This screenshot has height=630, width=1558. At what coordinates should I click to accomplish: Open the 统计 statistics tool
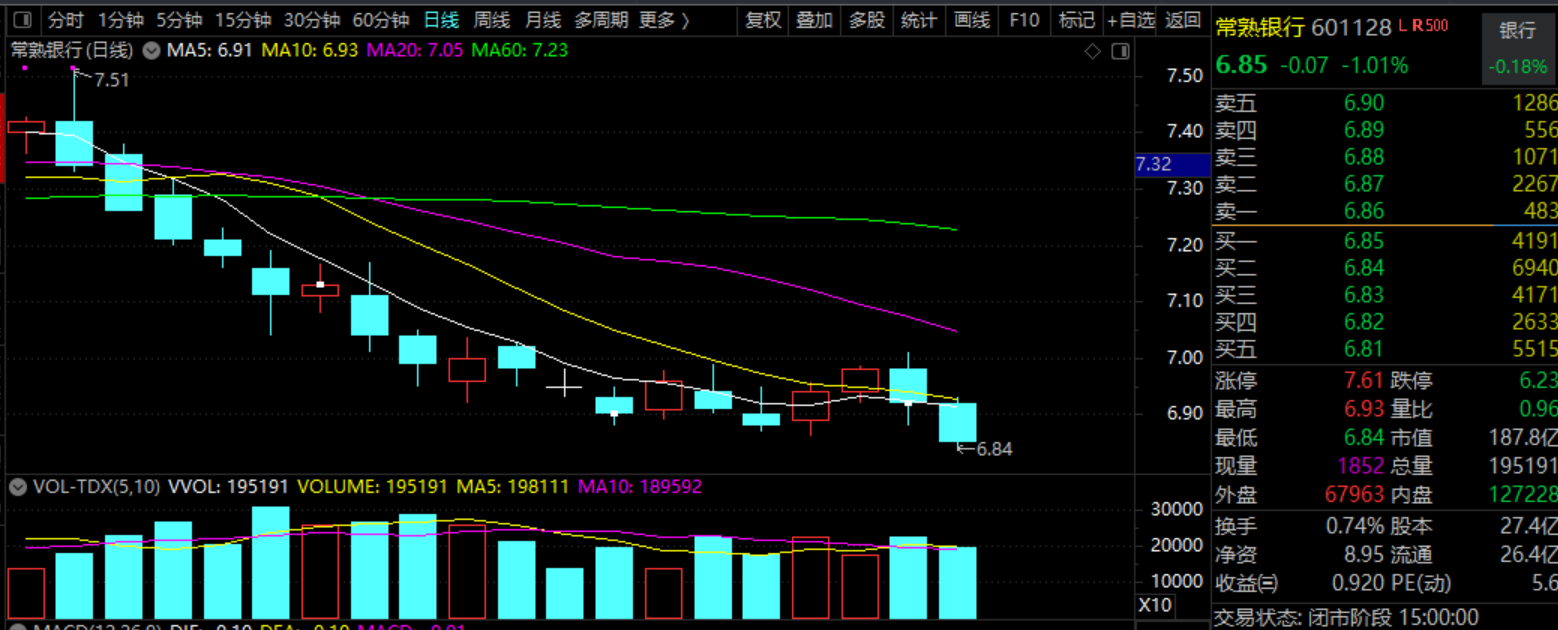tap(919, 20)
